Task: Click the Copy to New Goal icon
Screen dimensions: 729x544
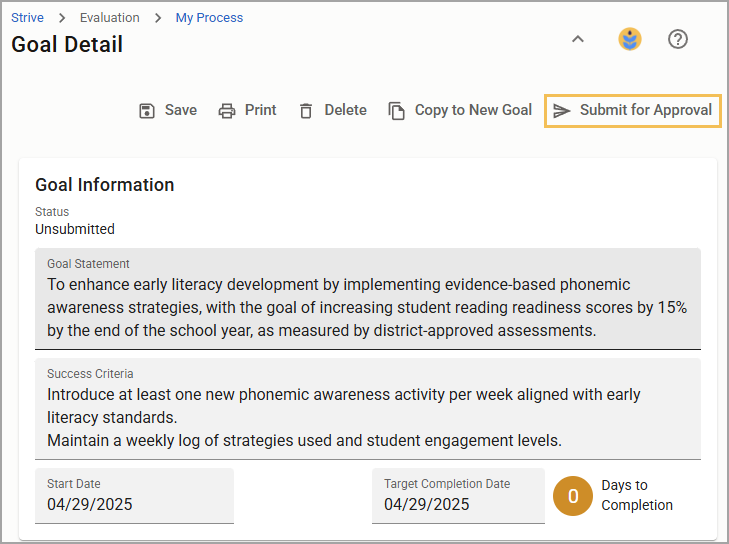Action: point(397,111)
